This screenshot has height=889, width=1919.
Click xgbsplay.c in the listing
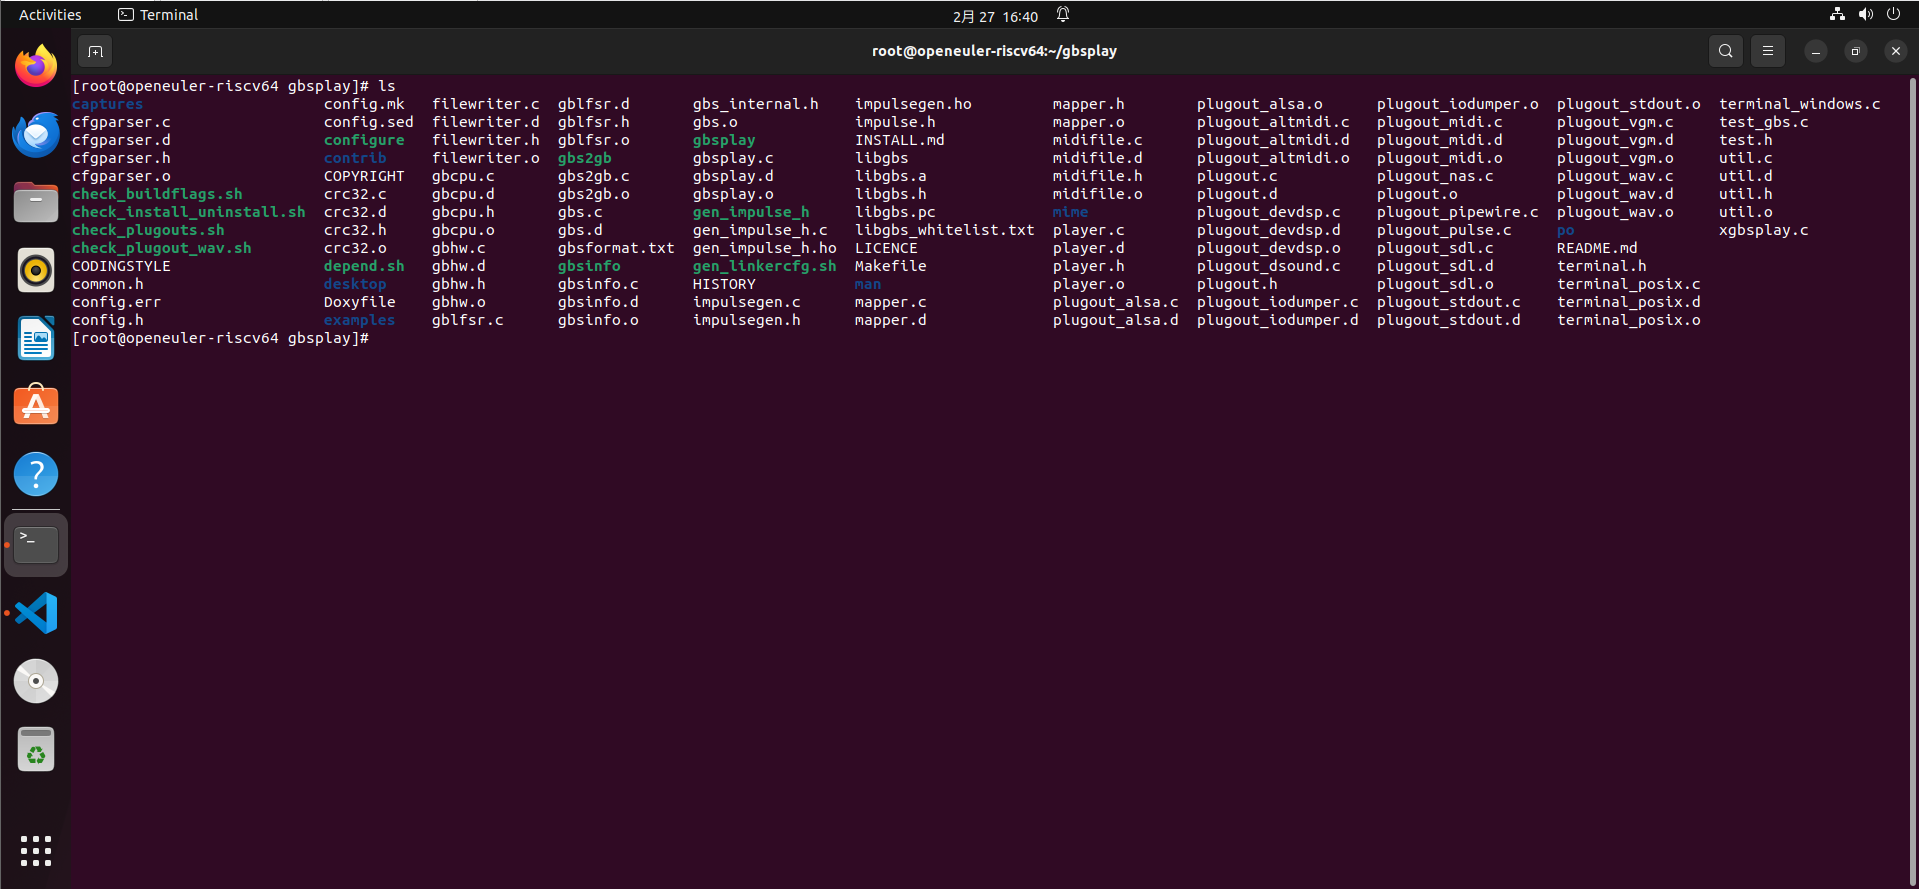pyautogui.click(x=1764, y=230)
